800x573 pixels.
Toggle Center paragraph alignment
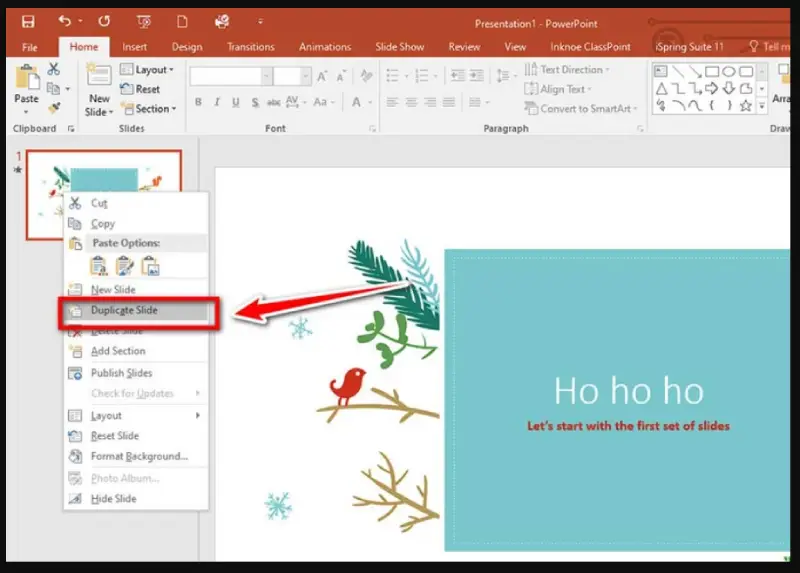[x=411, y=103]
